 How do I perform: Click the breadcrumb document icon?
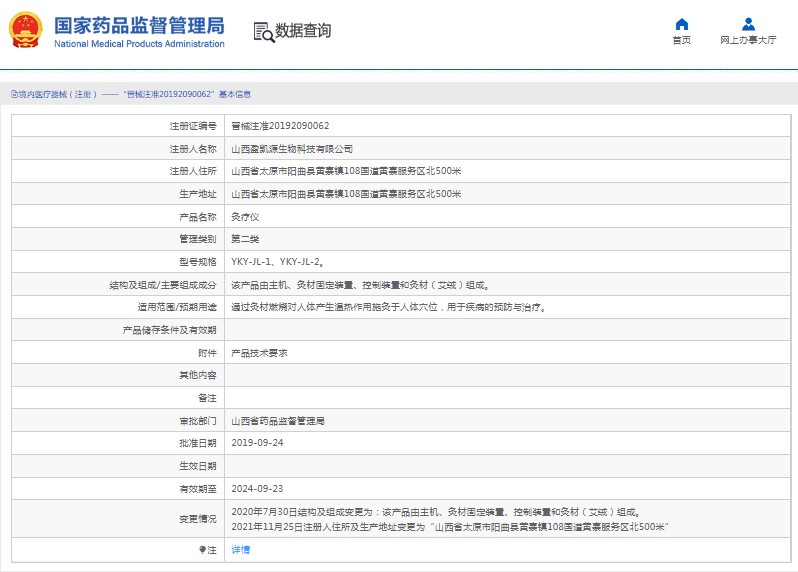point(14,94)
